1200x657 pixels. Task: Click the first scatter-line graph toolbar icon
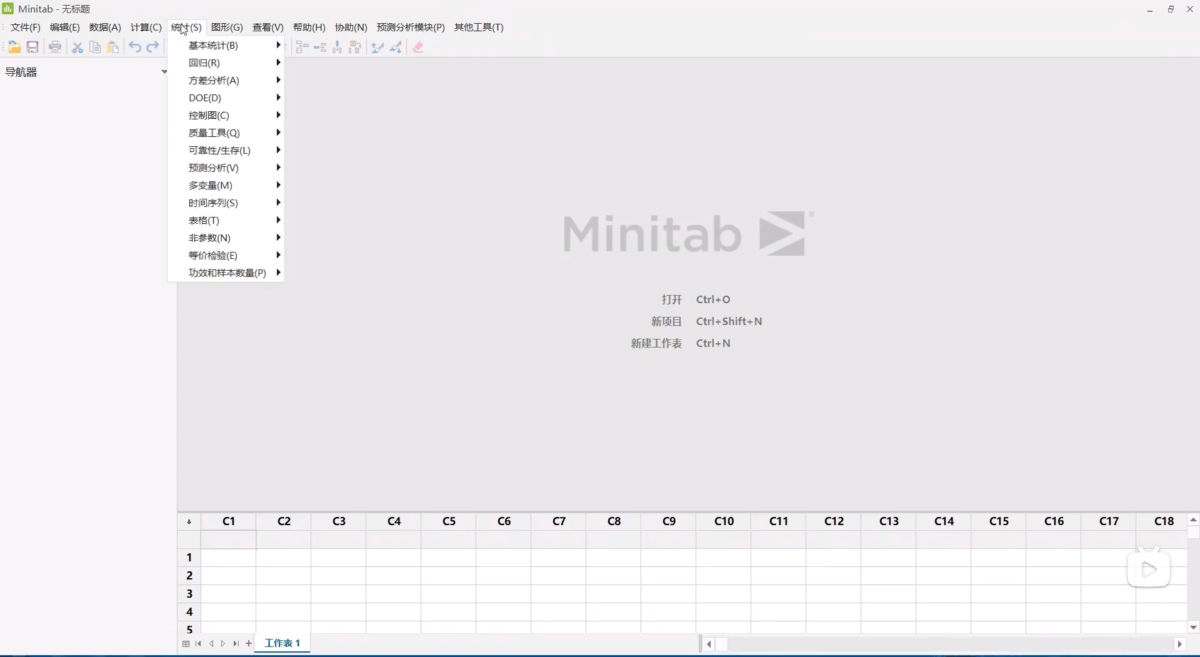[377, 47]
